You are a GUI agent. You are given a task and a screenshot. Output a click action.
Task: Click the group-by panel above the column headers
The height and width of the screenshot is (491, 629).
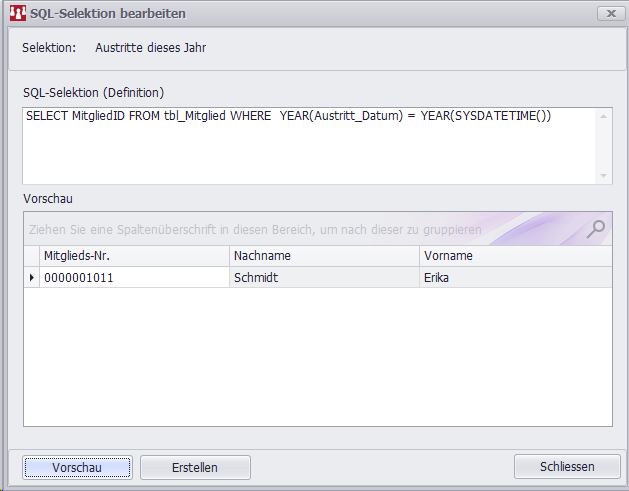(x=300, y=229)
